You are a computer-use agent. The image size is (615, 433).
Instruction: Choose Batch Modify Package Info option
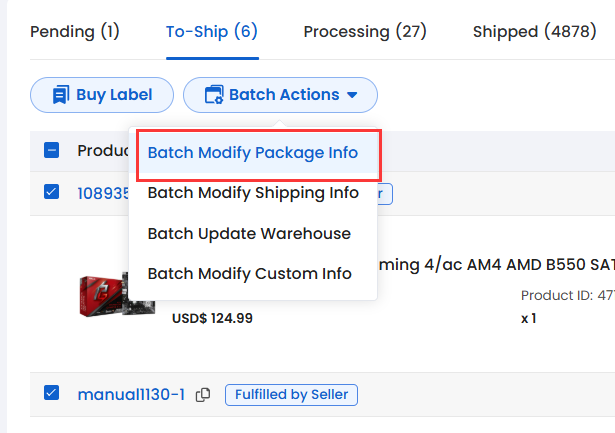click(x=253, y=153)
